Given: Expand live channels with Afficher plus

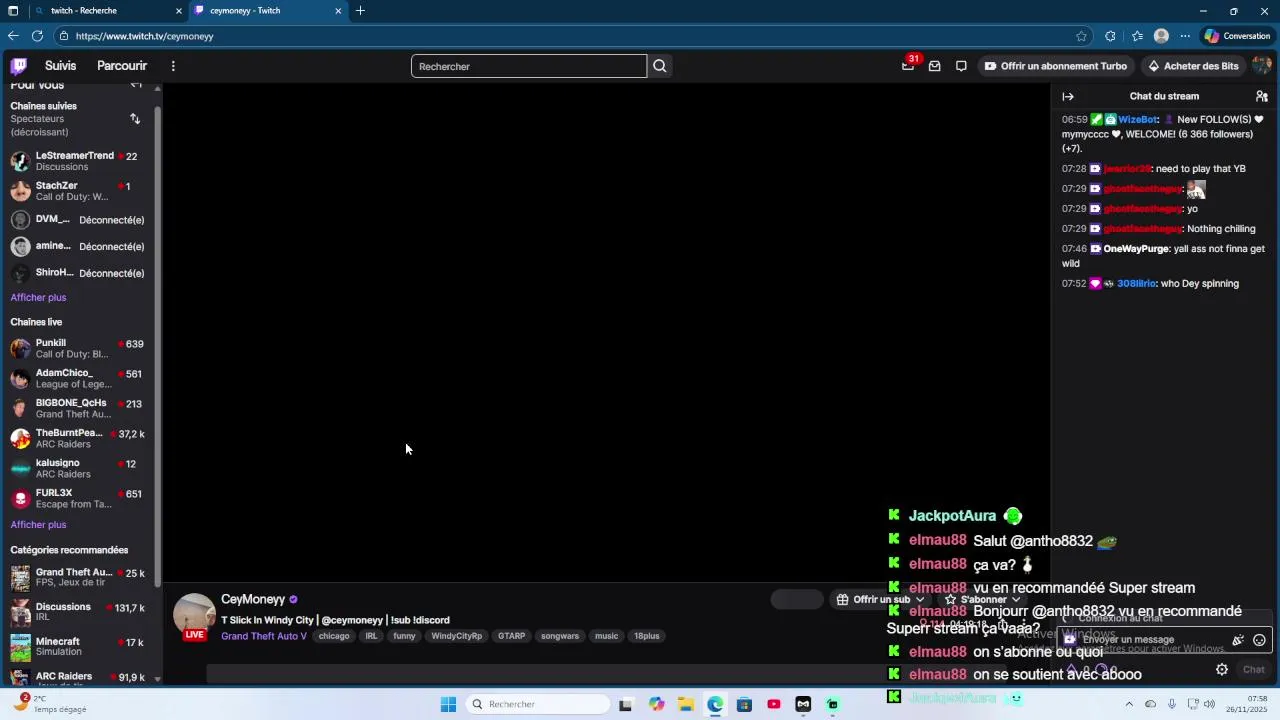Looking at the screenshot, I should click(x=38, y=524).
